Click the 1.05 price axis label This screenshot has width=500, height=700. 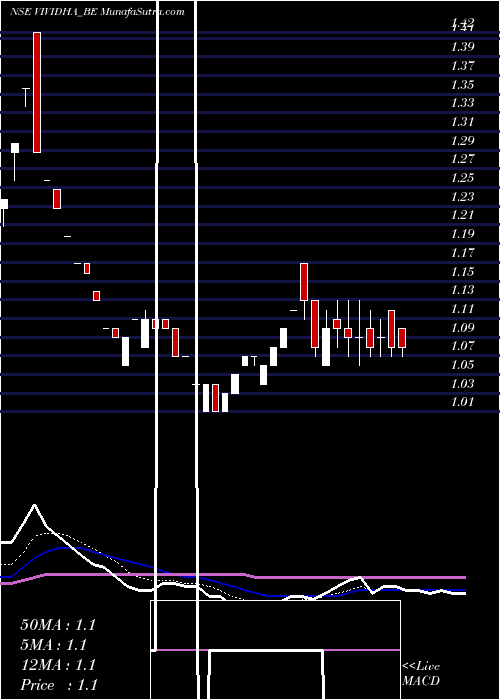pos(462,364)
